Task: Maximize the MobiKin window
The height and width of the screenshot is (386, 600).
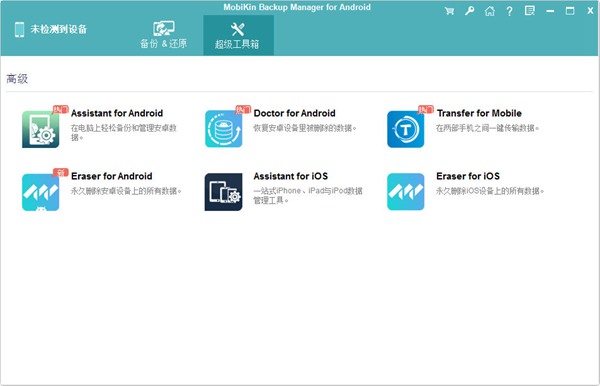Action: point(570,11)
